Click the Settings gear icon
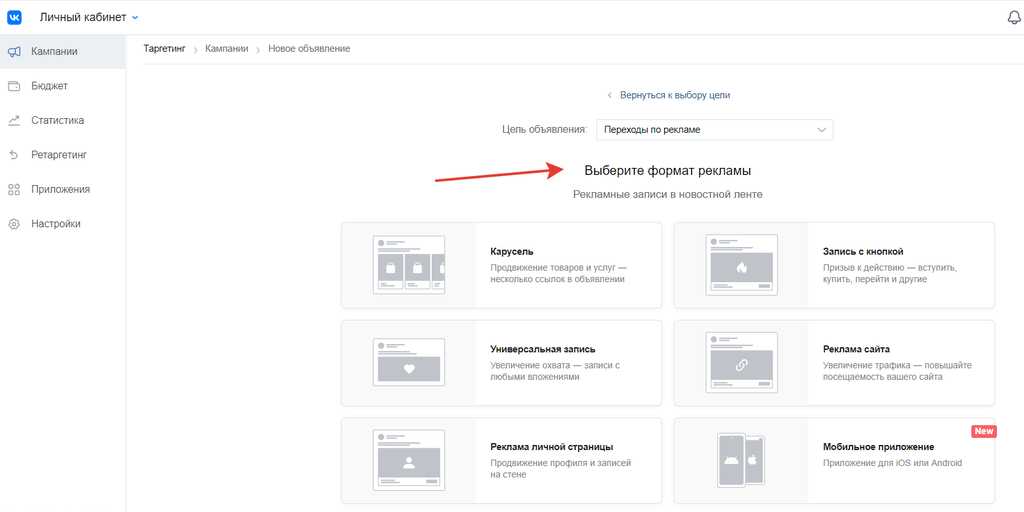This screenshot has width=1024, height=512. [14, 224]
